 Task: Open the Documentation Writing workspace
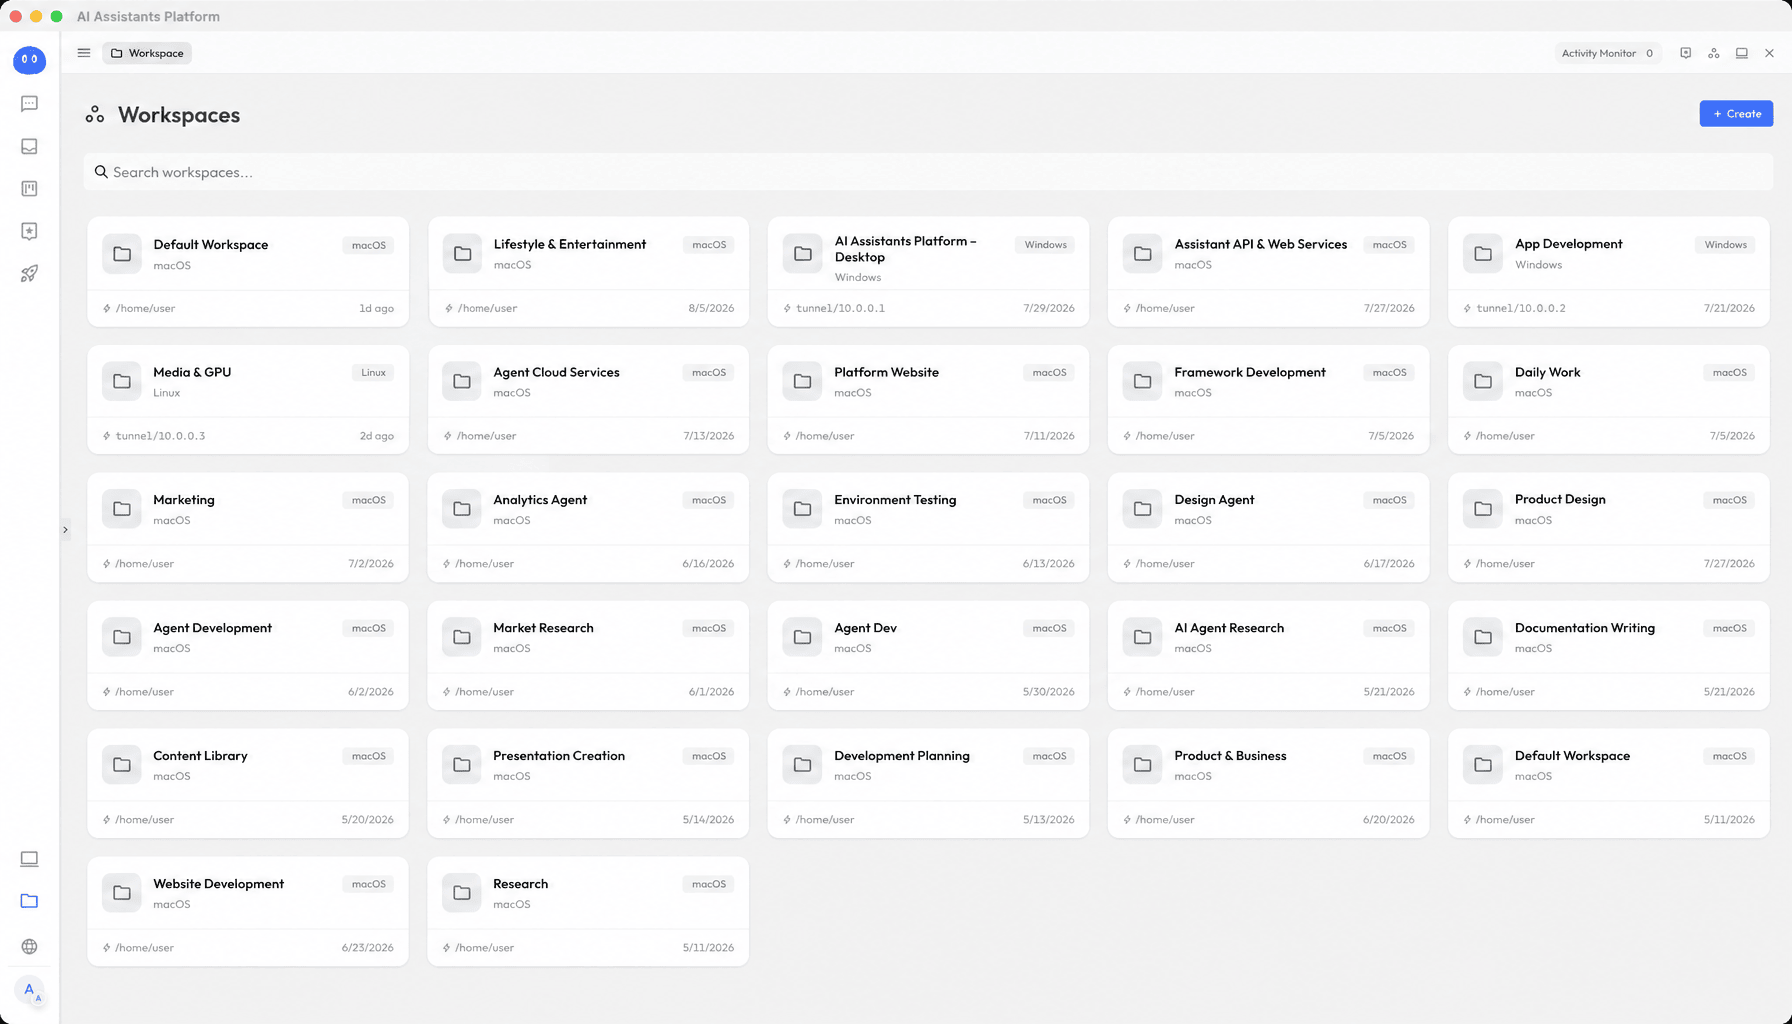click(x=1608, y=656)
